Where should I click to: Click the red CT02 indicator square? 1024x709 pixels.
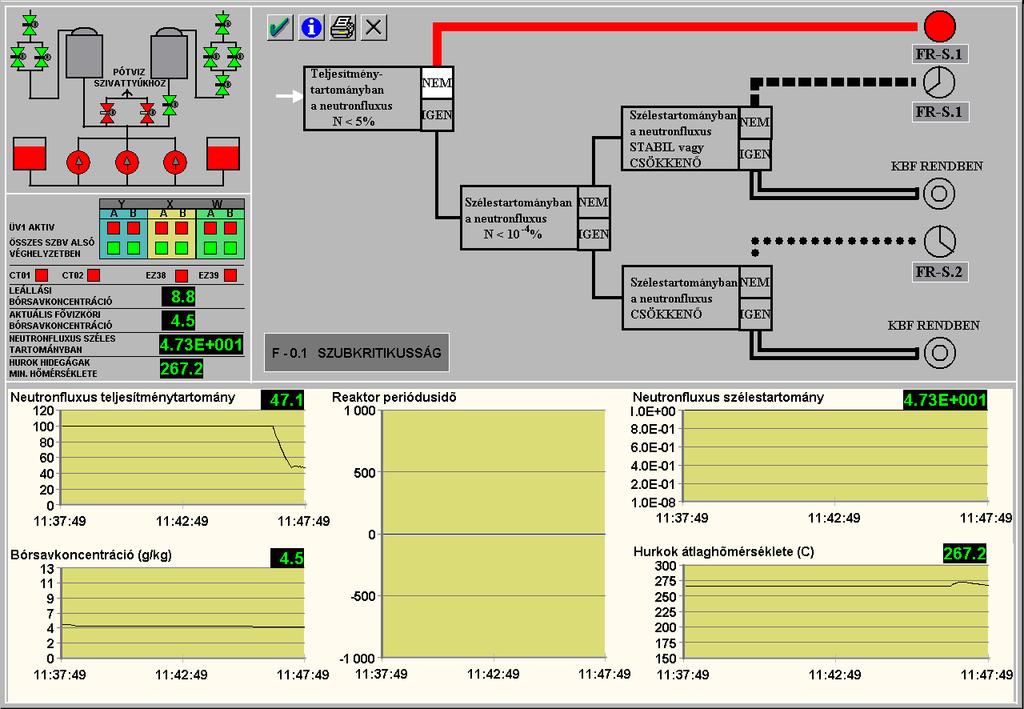(x=93, y=276)
